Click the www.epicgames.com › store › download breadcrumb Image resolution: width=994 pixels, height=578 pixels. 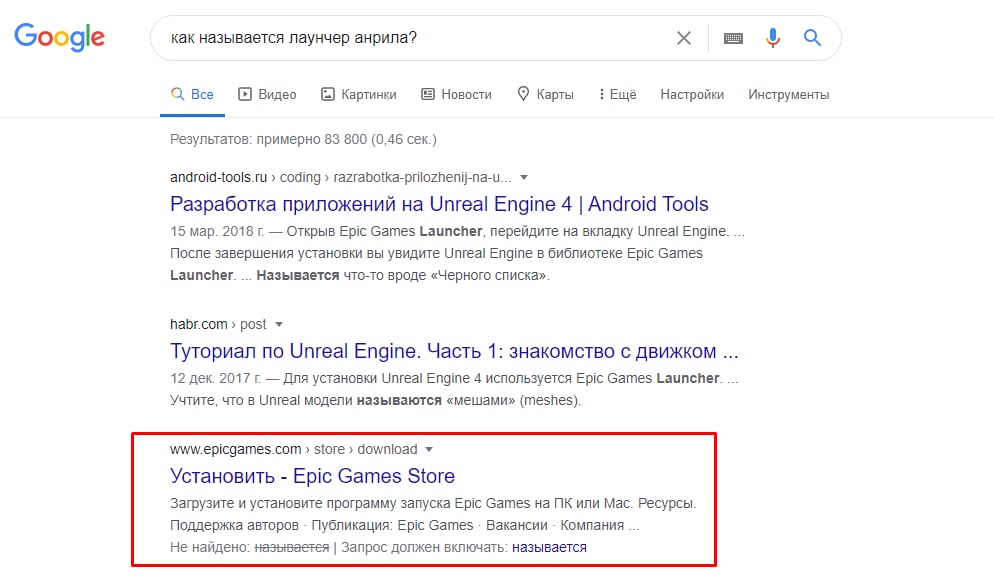pyautogui.click(x=294, y=449)
